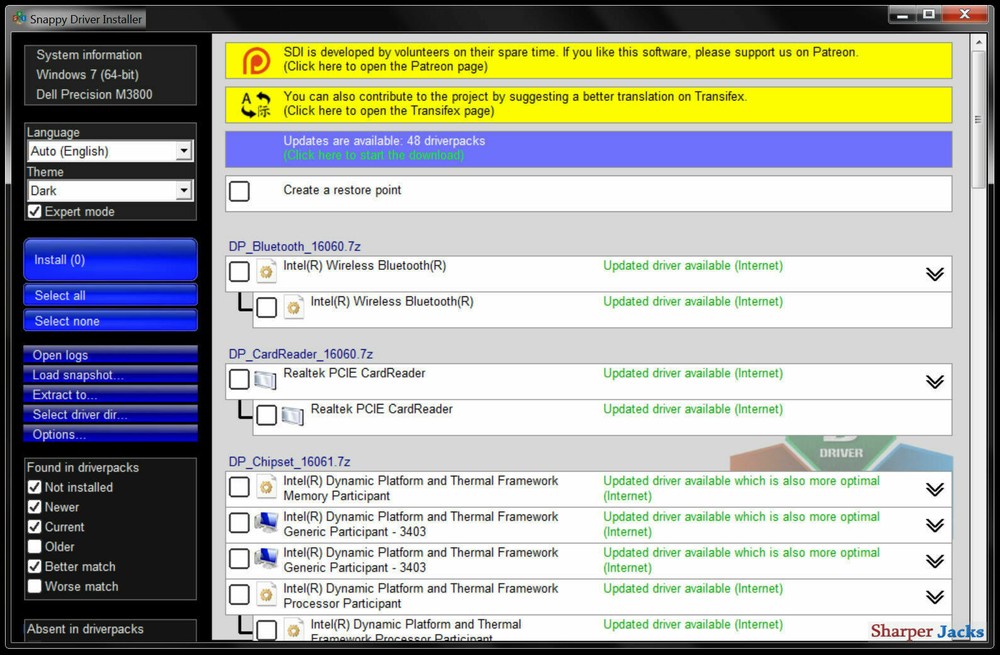This screenshot has height=655, width=1000.
Task: Open the Language dropdown
Action: tap(182, 151)
